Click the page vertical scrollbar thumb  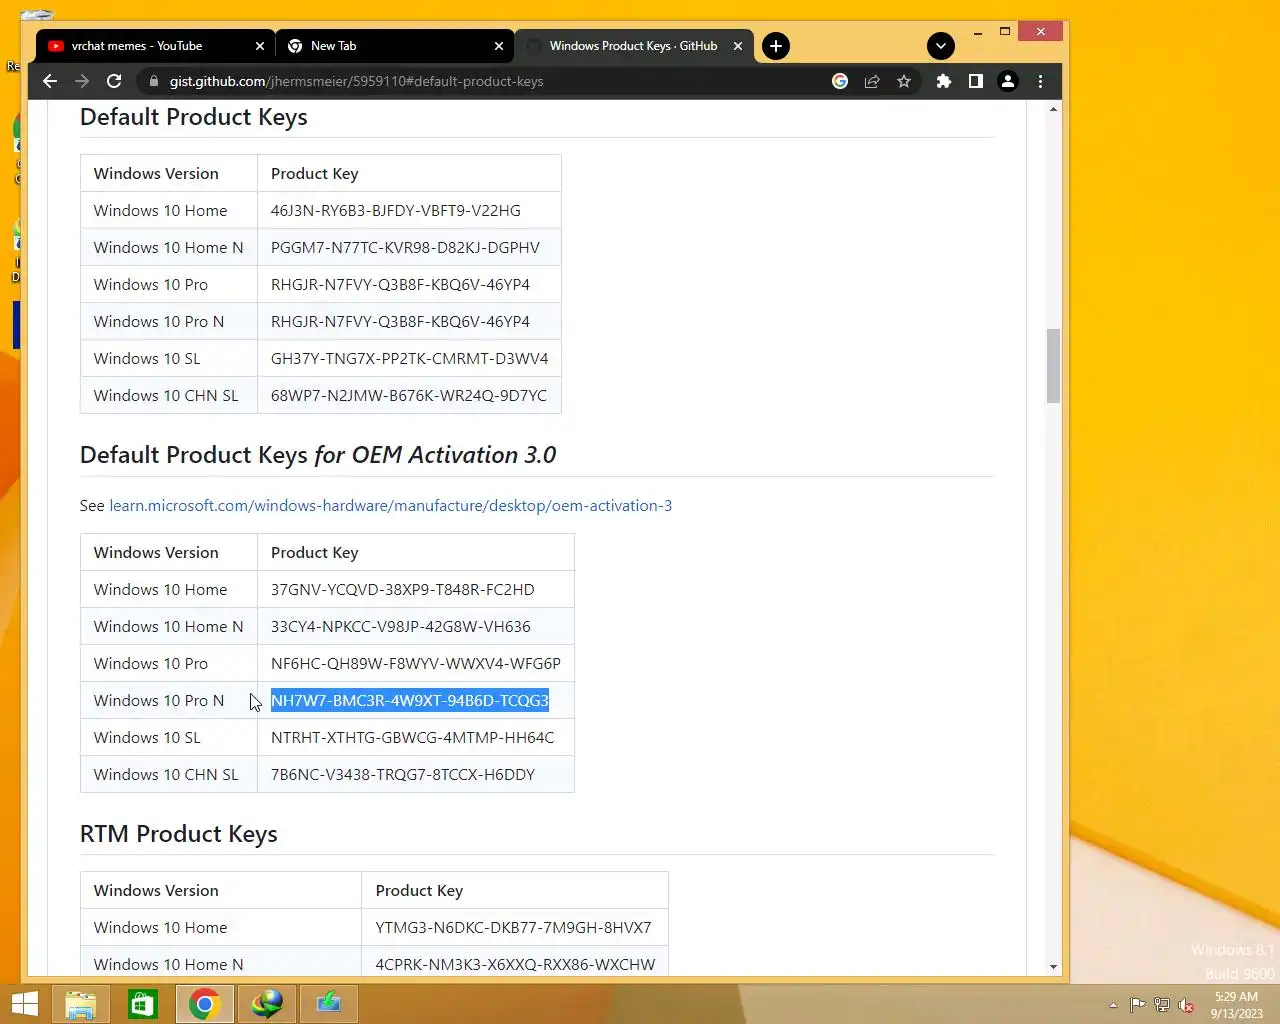[x=1053, y=365]
